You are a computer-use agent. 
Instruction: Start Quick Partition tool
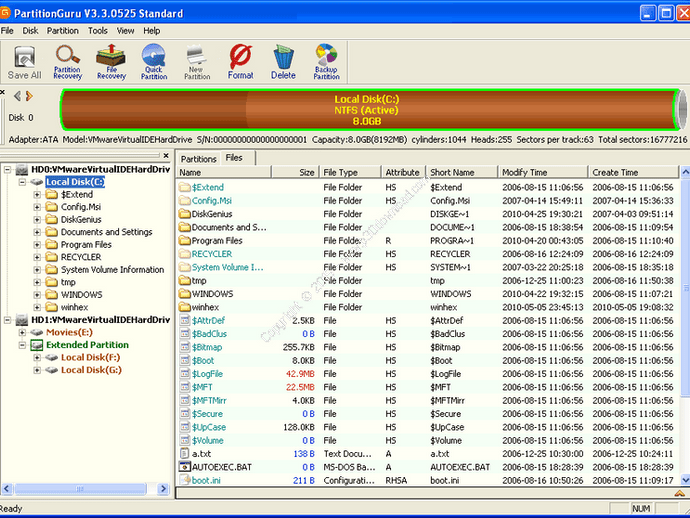[x=154, y=62]
